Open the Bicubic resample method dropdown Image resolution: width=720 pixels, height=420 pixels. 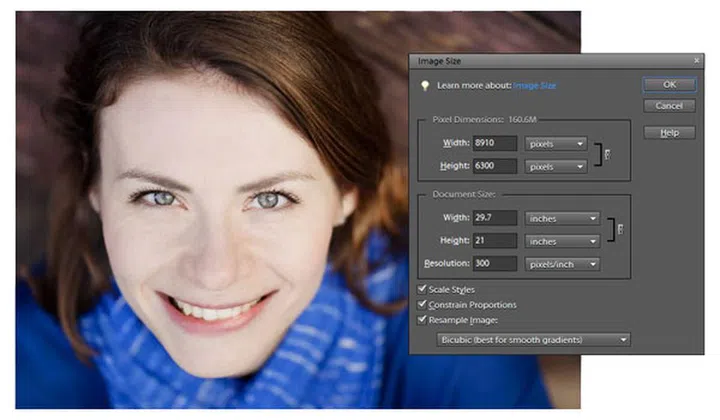tap(535, 340)
